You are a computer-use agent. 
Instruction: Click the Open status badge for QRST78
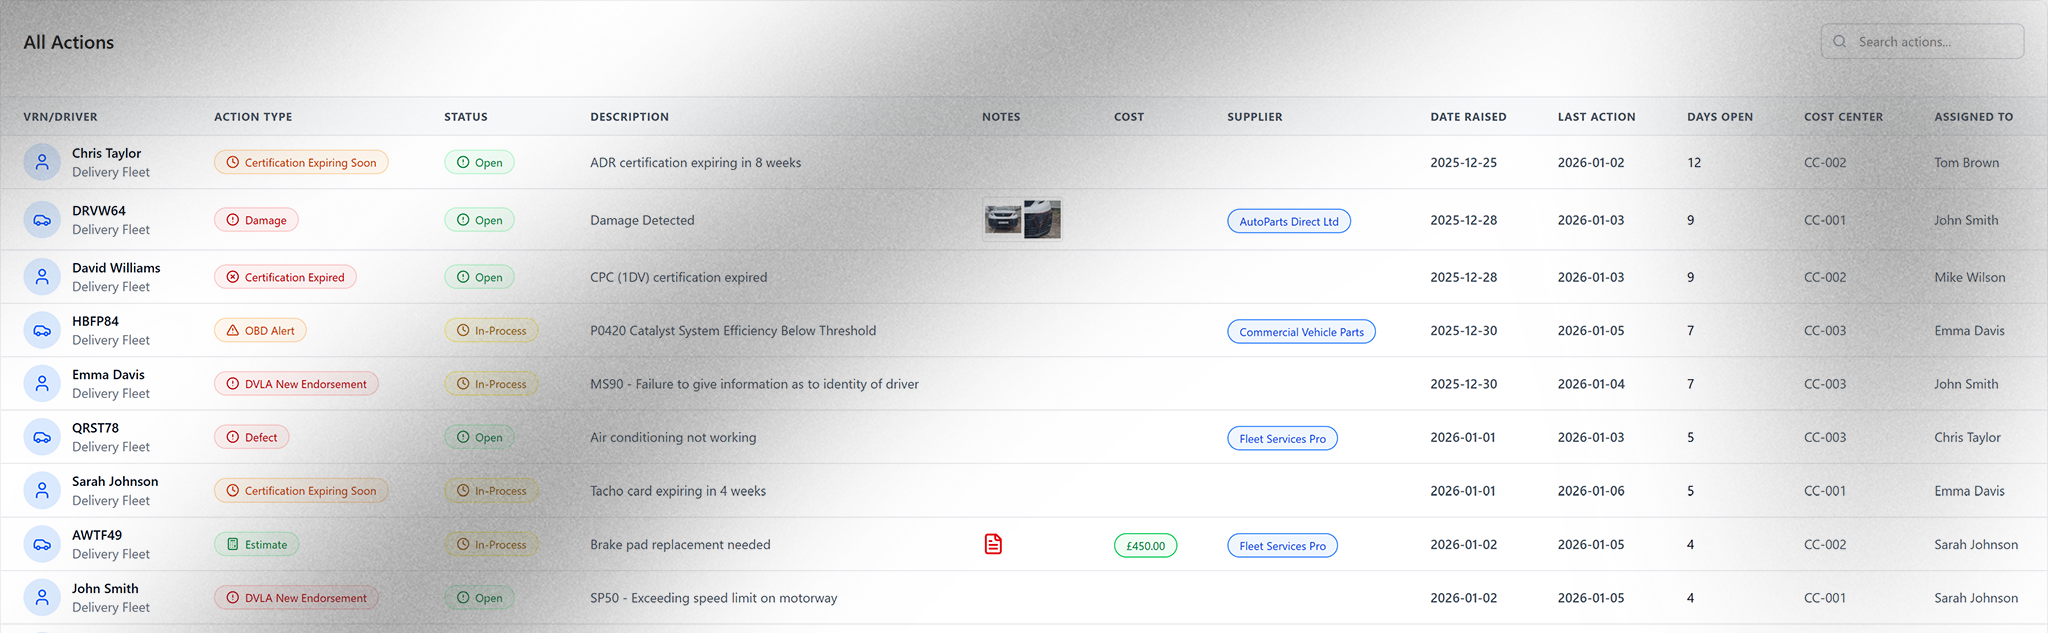pos(479,437)
